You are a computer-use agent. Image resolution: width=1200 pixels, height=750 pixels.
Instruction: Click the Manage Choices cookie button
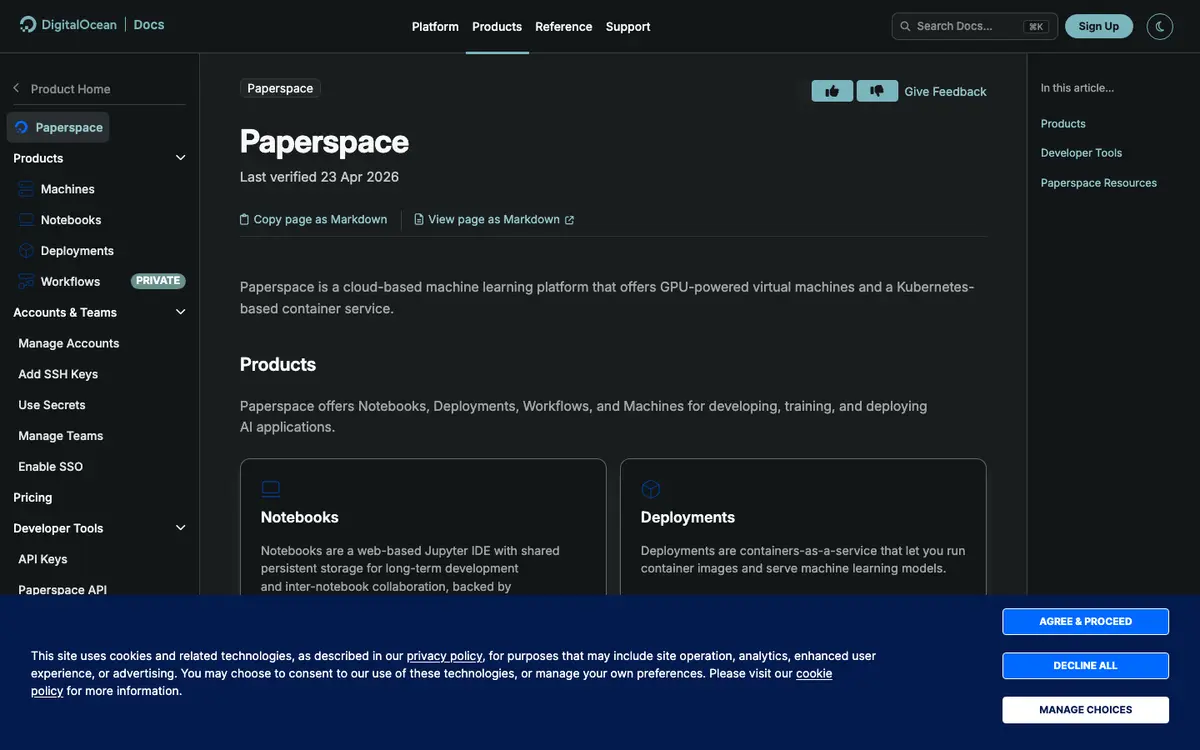pyautogui.click(x=1086, y=710)
